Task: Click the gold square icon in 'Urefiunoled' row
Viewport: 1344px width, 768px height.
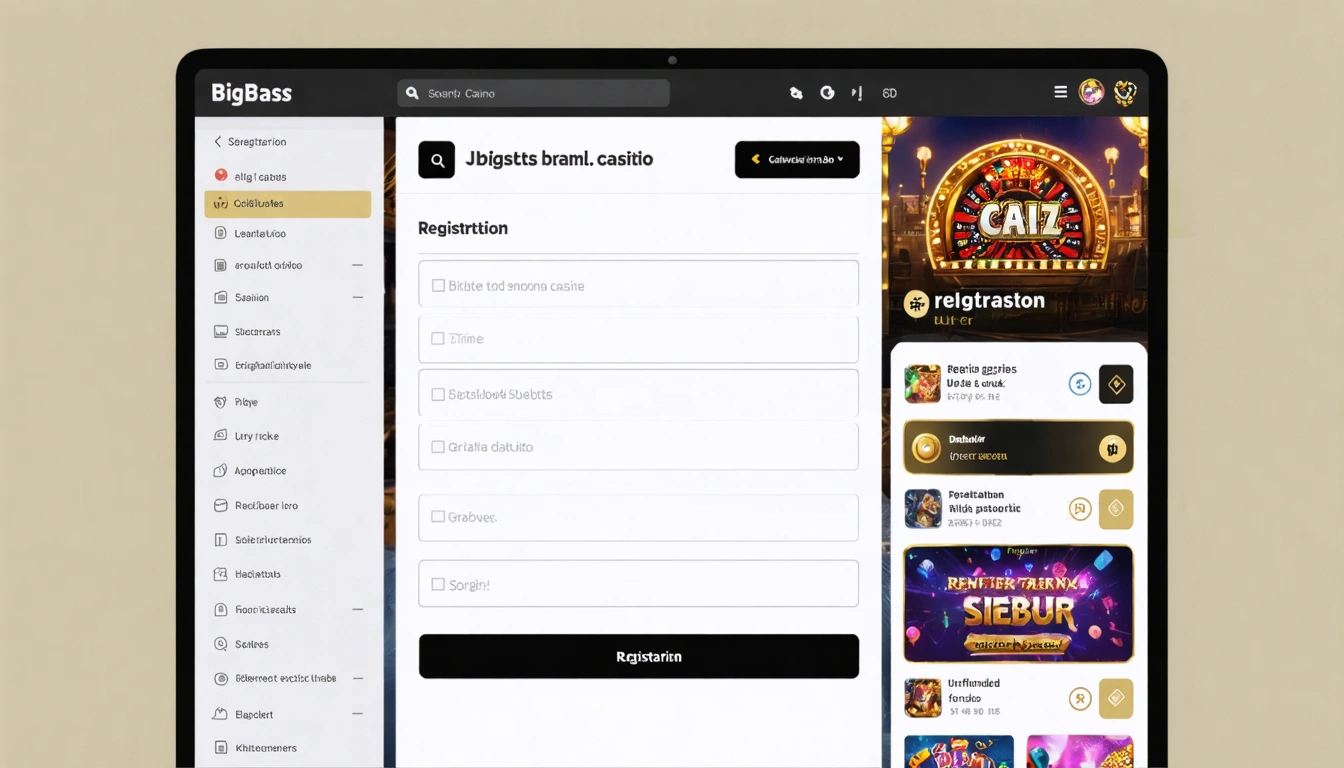Action: point(1116,698)
